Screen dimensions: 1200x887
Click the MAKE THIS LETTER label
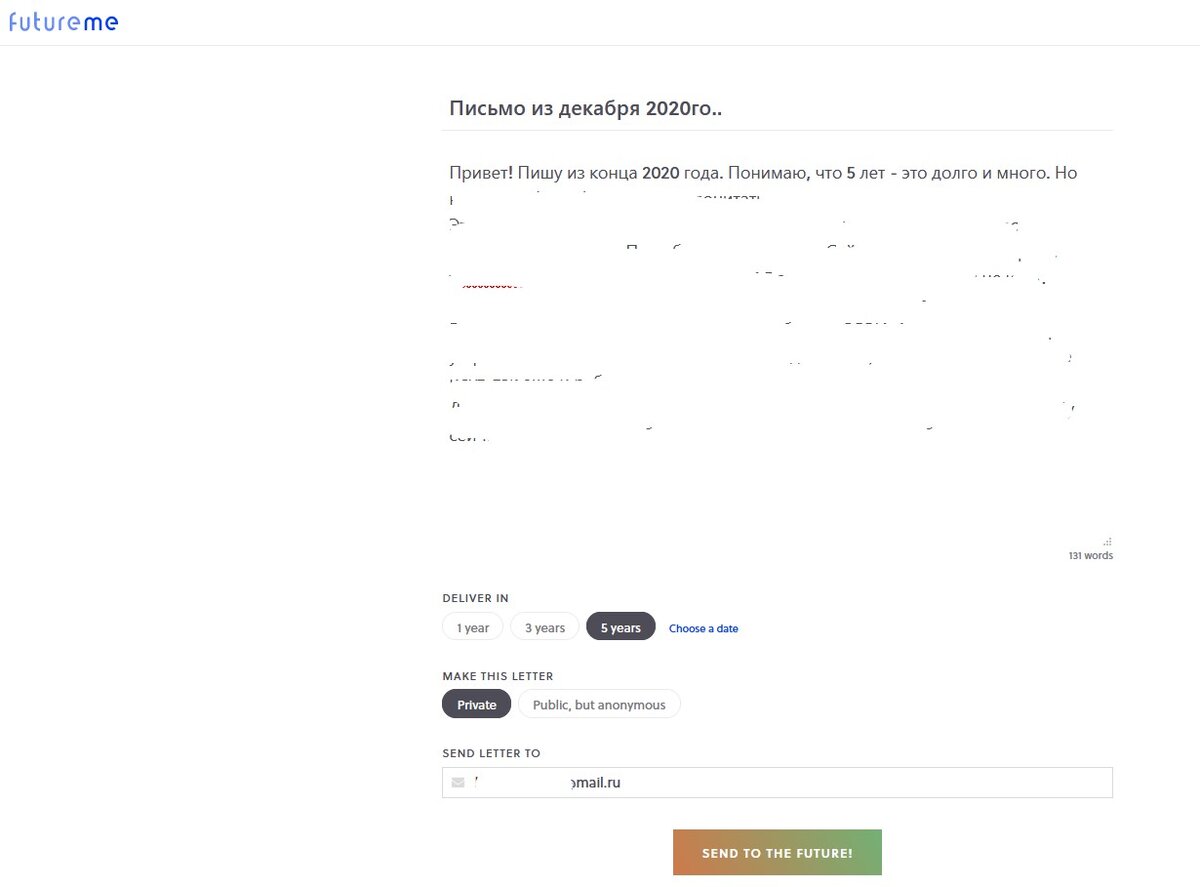pyautogui.click(x=498, y=676)
